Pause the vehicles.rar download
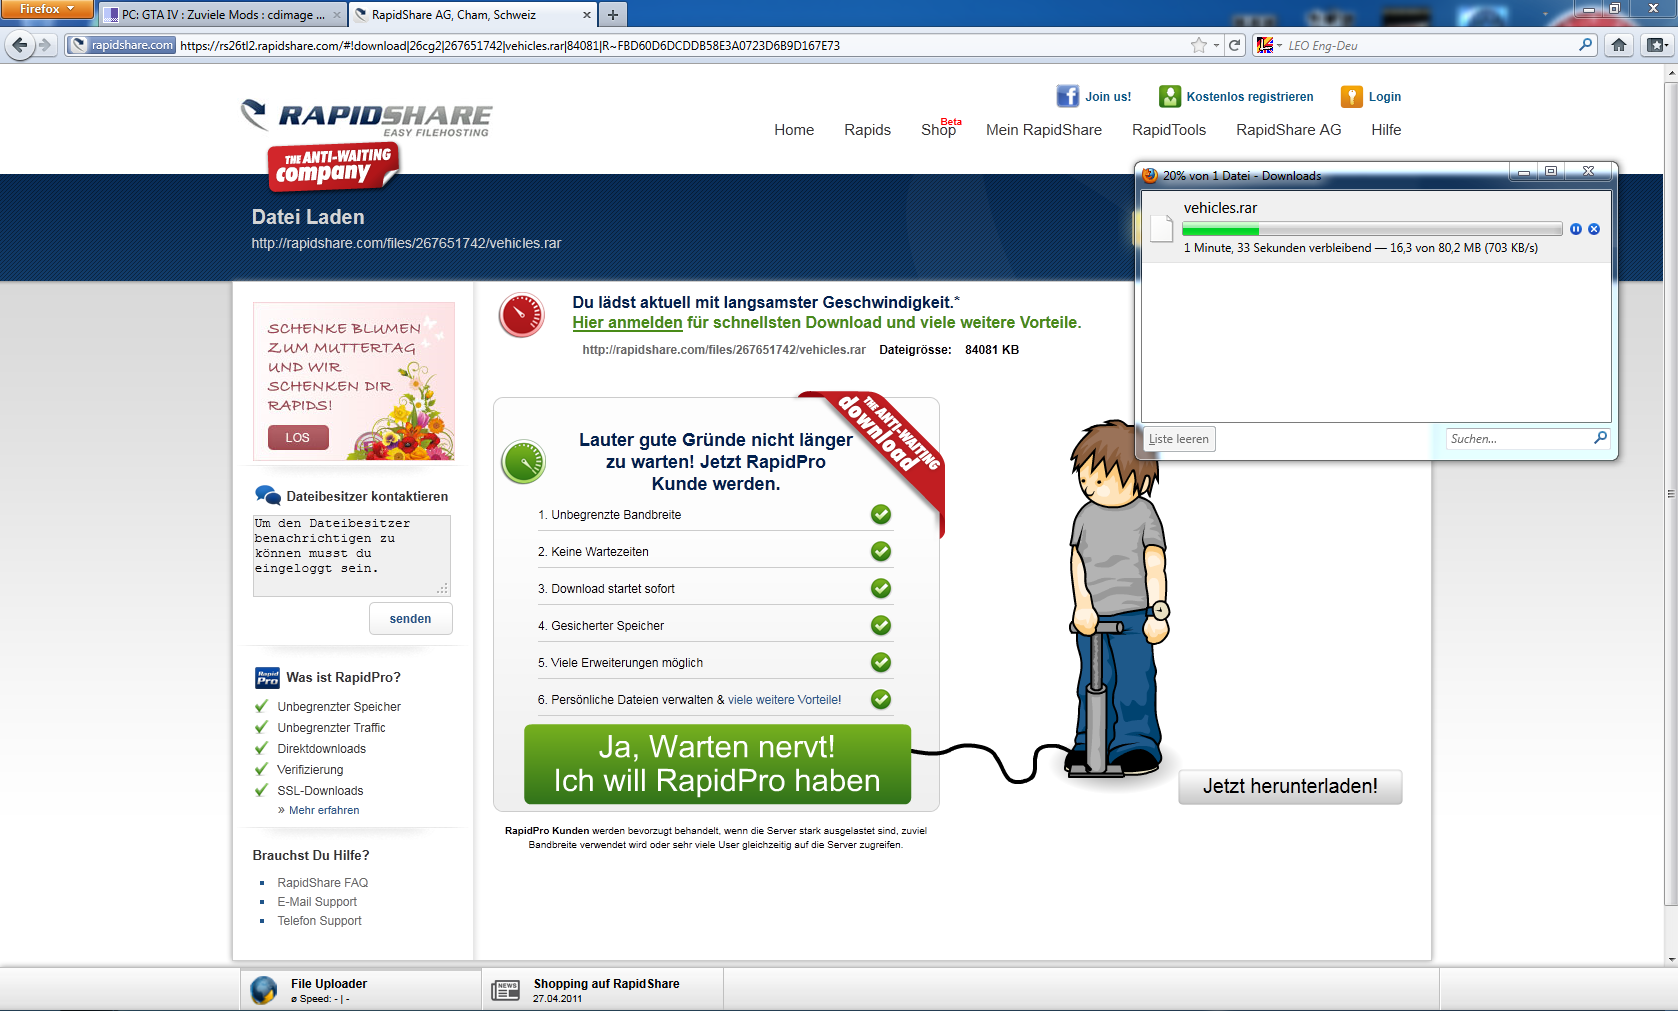 point(1576,229)
